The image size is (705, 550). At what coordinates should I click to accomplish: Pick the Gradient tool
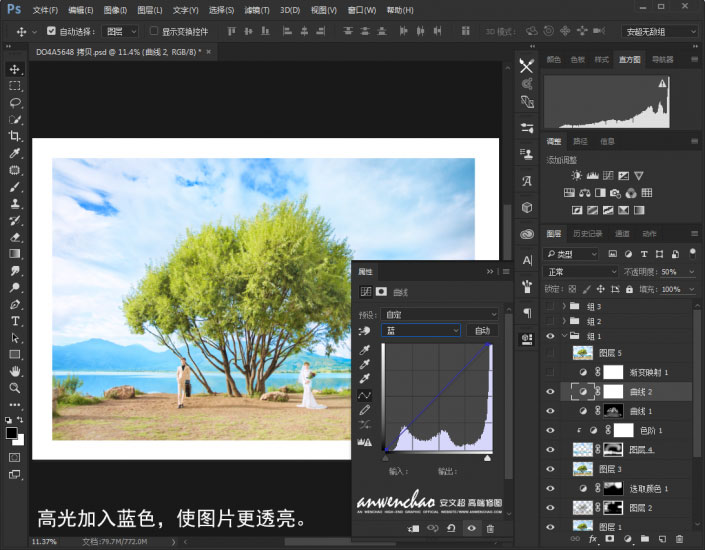pyautogui.click(x=14, y=254)
